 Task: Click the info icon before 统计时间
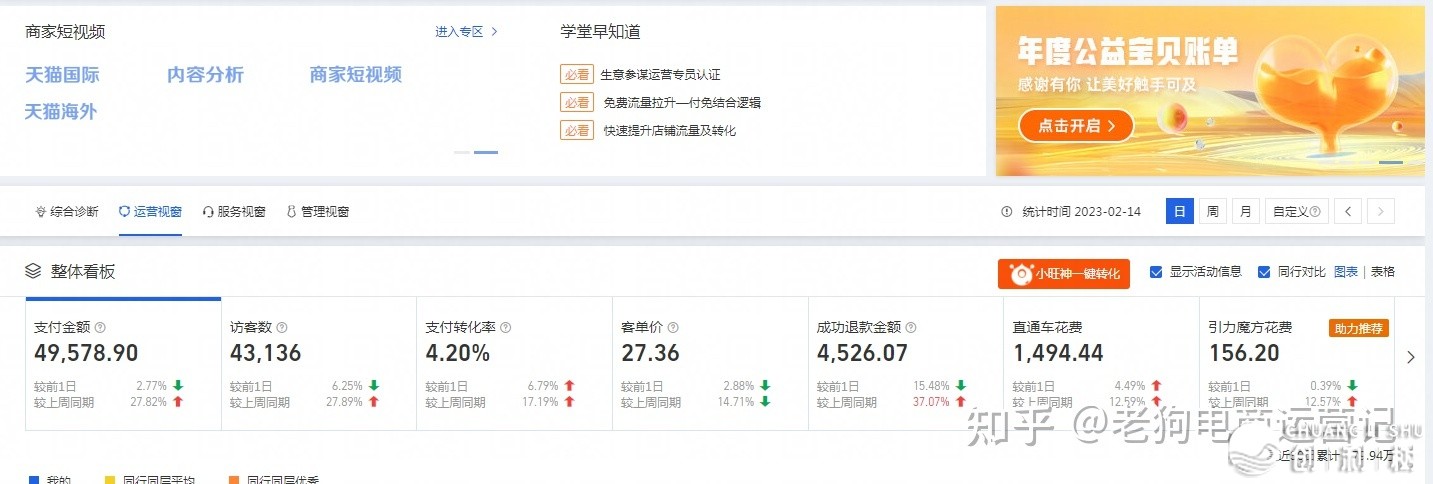(1007, 212)
